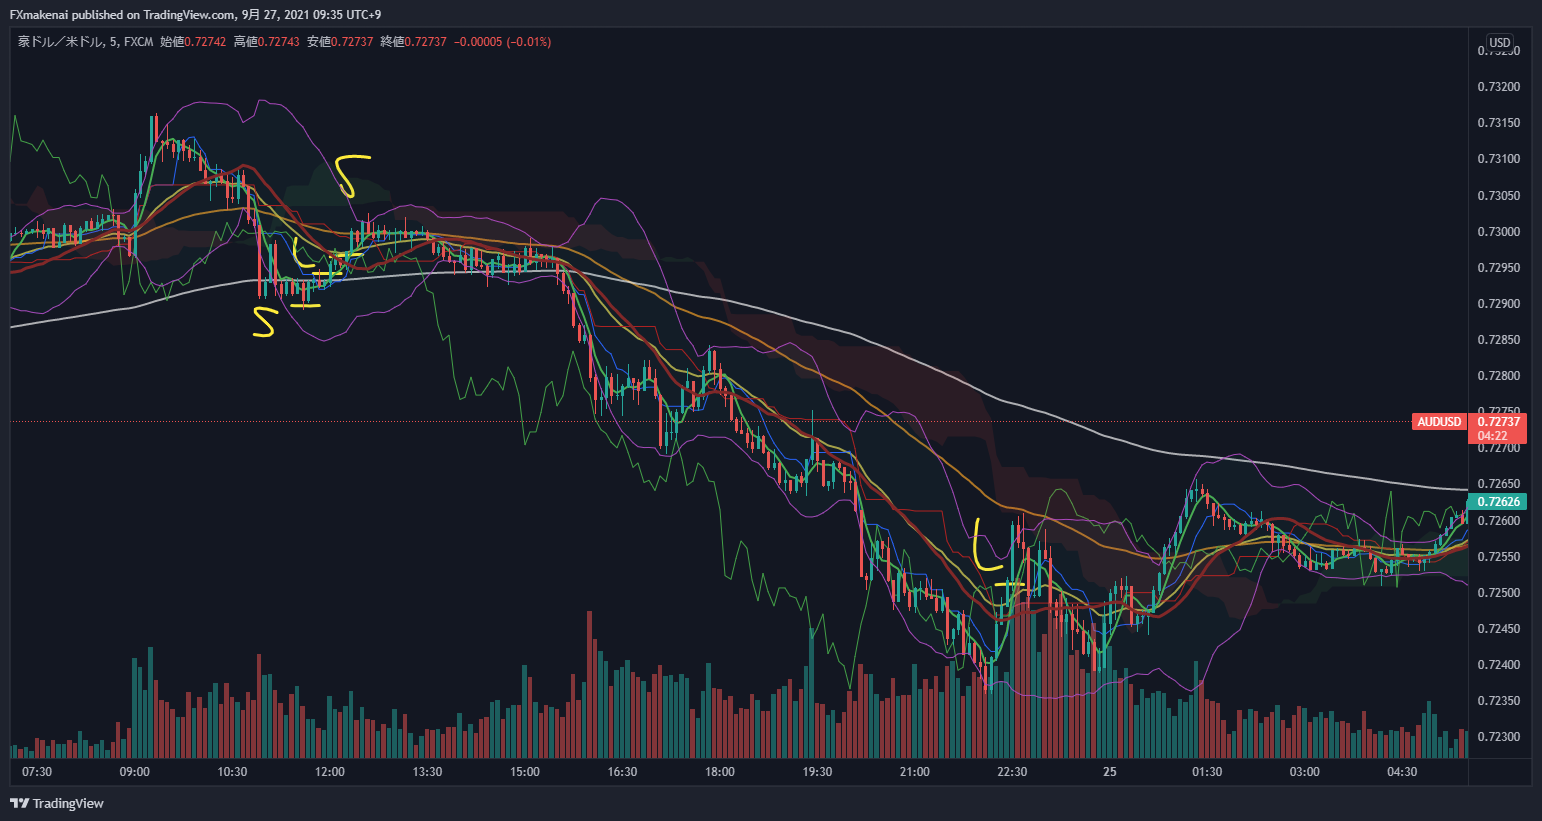Click the 04:22 bar countdown timer
This screenshot has width=1542, height=821.
(1493, 436)
